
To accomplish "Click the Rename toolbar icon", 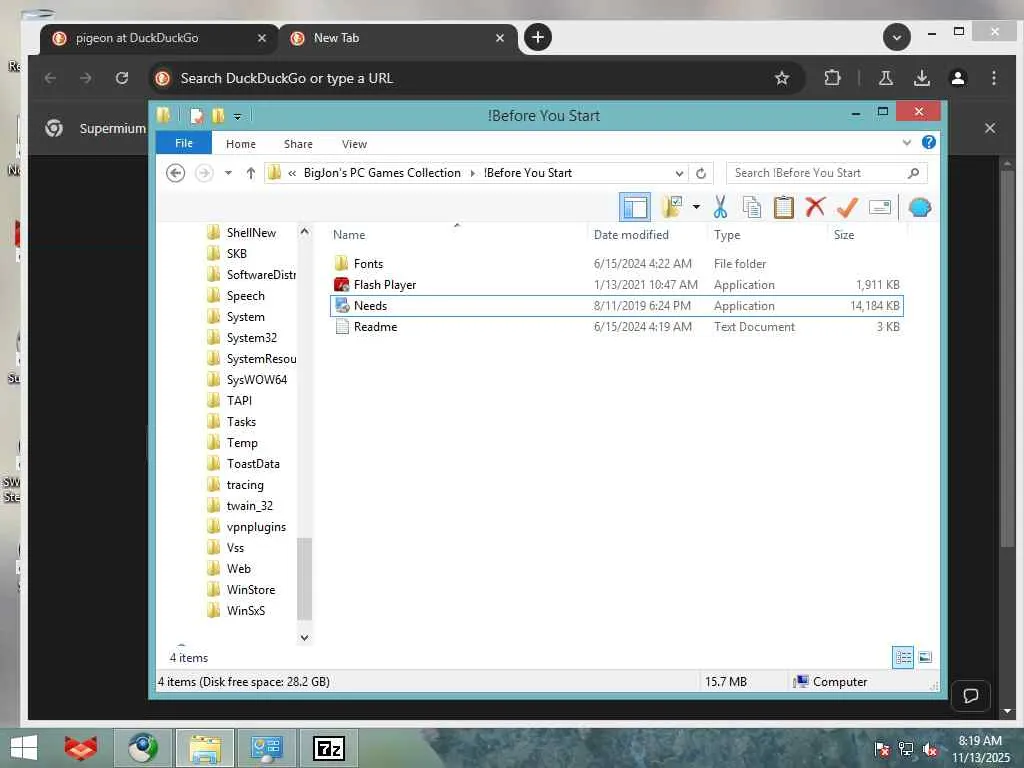I will click(880, 208).
